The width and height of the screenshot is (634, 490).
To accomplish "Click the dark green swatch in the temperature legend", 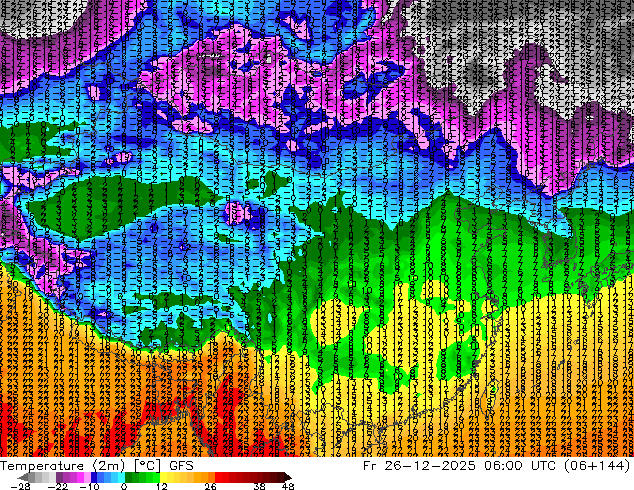I will tap(128, 477).
